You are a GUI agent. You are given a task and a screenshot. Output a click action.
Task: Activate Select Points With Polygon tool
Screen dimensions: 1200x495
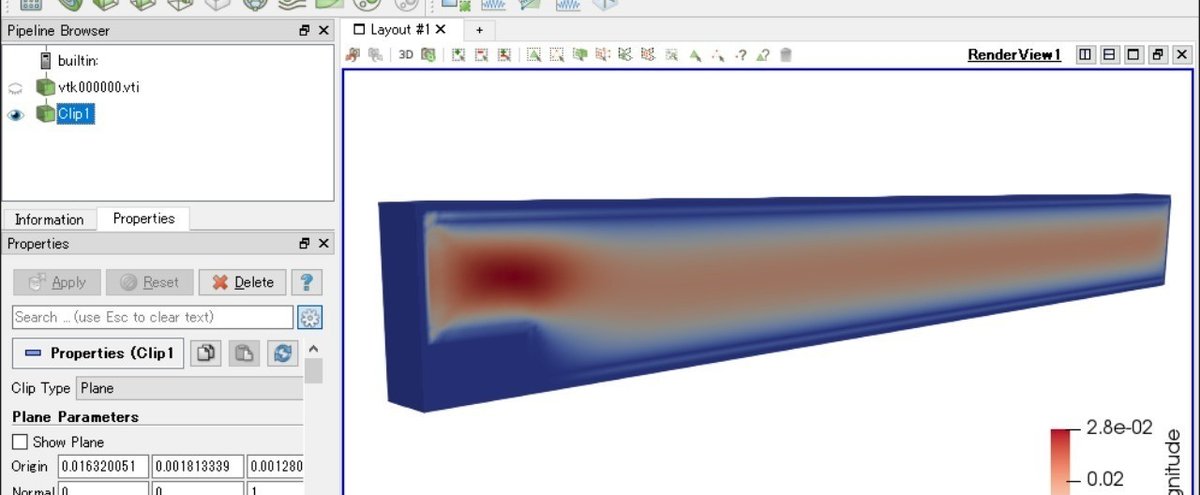tap(648, 55)
